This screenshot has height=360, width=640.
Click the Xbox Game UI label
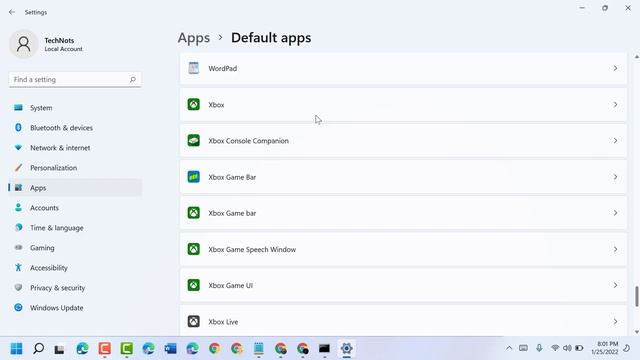231,285
